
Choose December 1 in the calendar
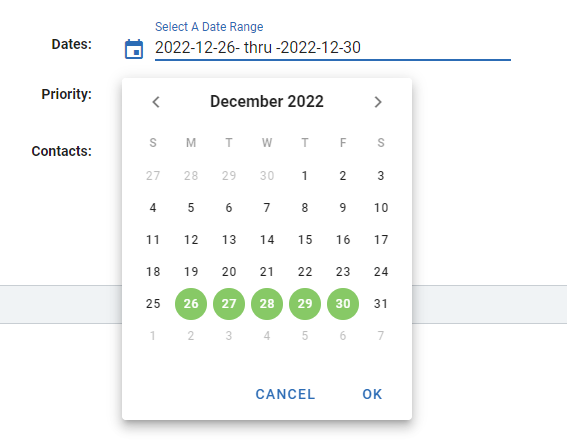point(305,176)
